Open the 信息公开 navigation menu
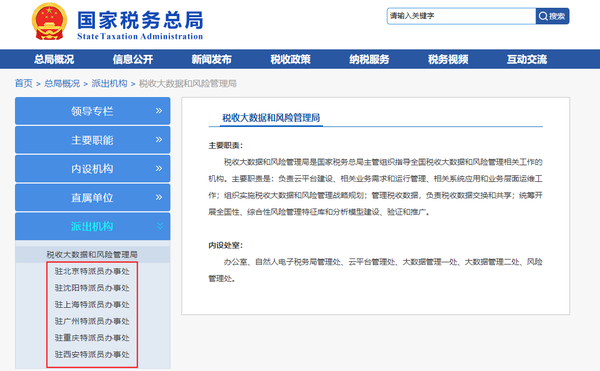Viewport: 600px width, 371px height. click(133, 59)
